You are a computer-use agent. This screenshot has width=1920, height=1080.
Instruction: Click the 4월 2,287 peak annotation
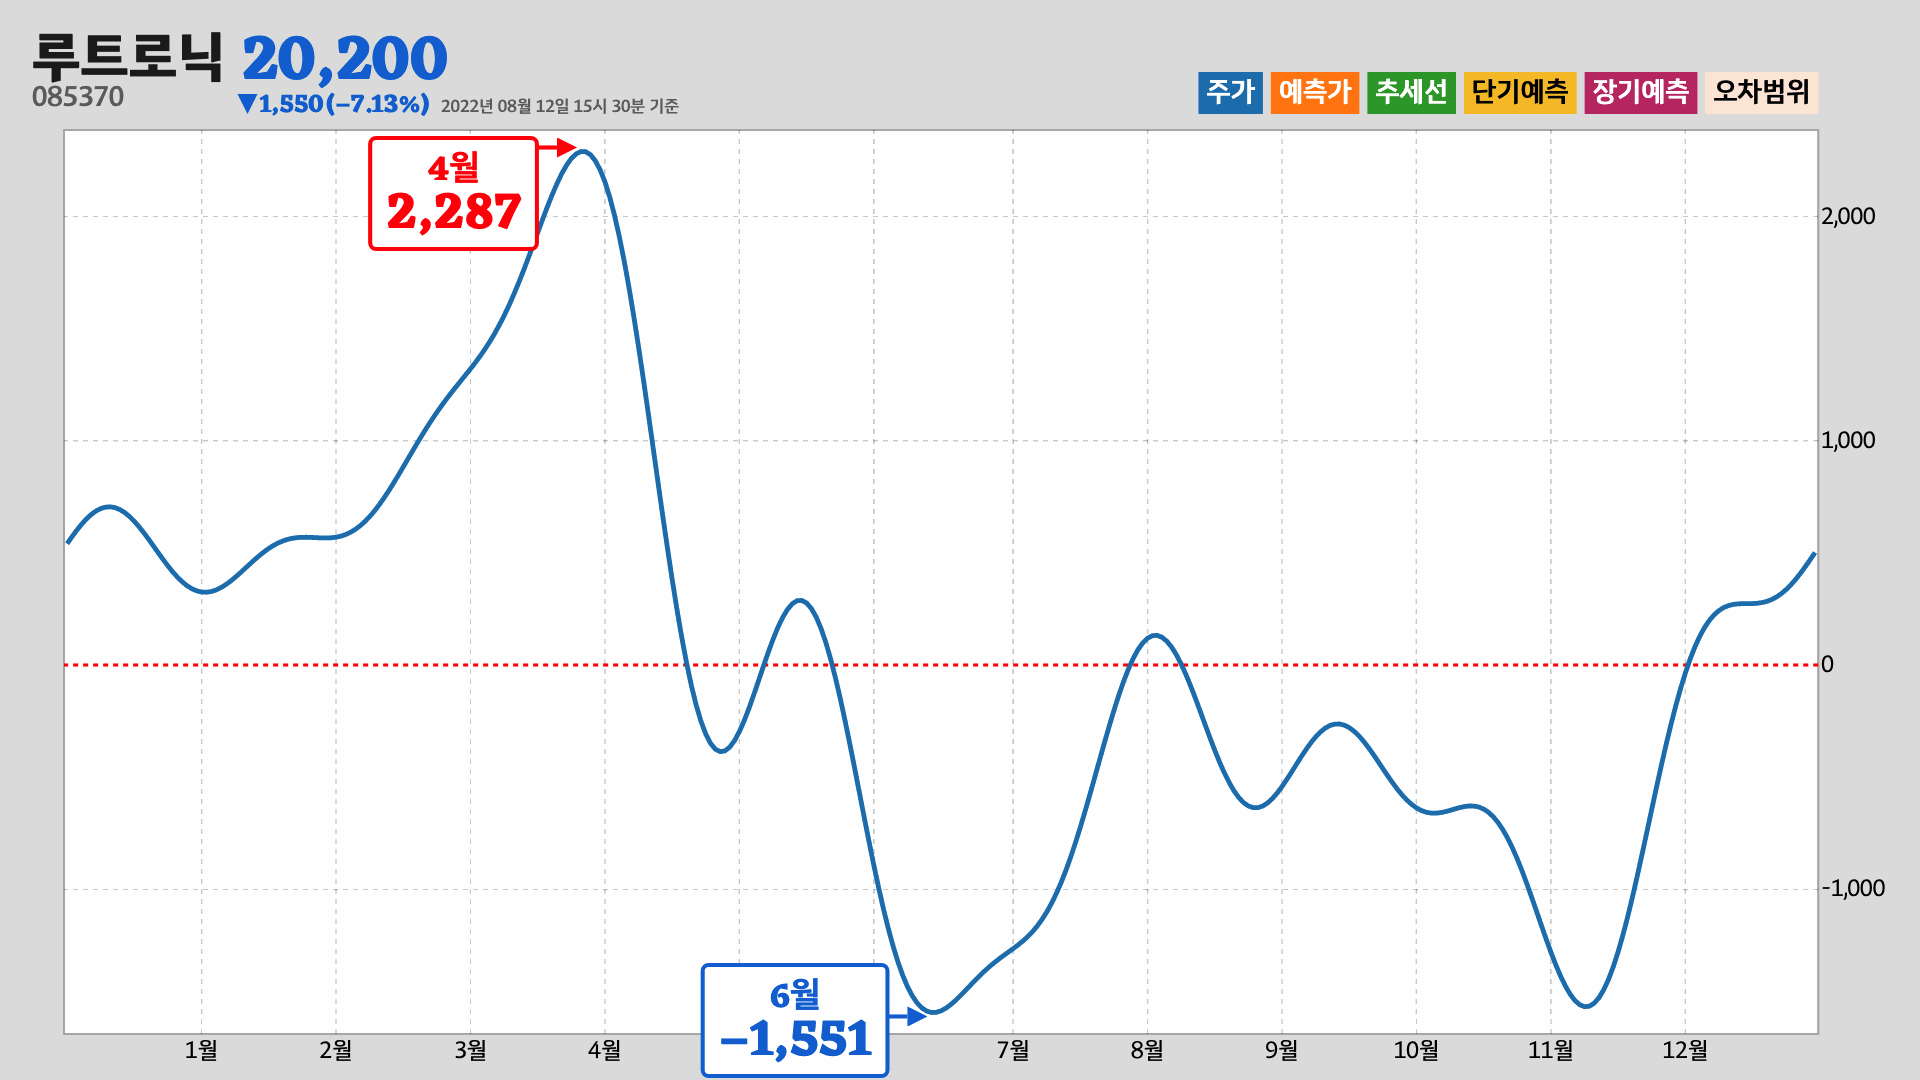(453, 193)
